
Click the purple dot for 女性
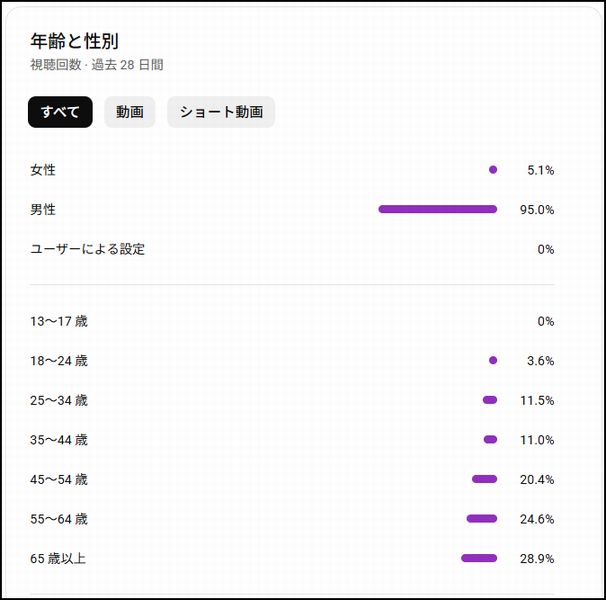click(x=493, y=170)
